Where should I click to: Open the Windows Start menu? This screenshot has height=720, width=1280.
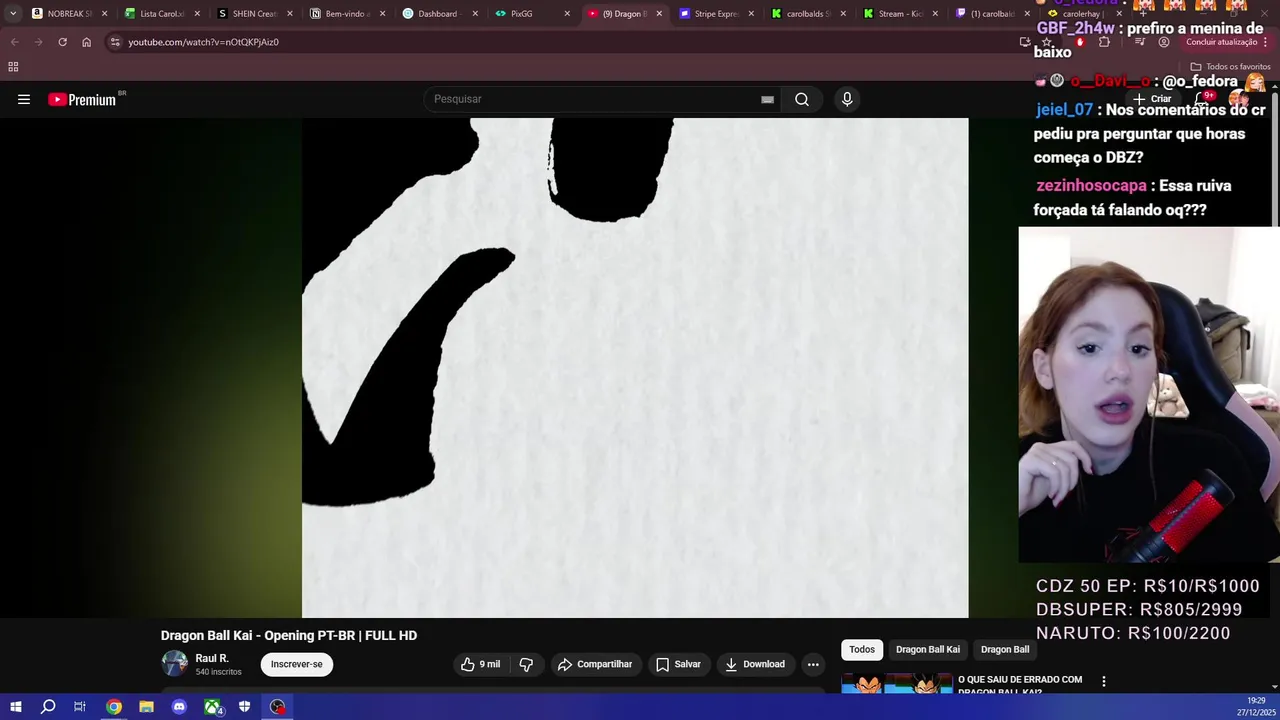(16, 707)
